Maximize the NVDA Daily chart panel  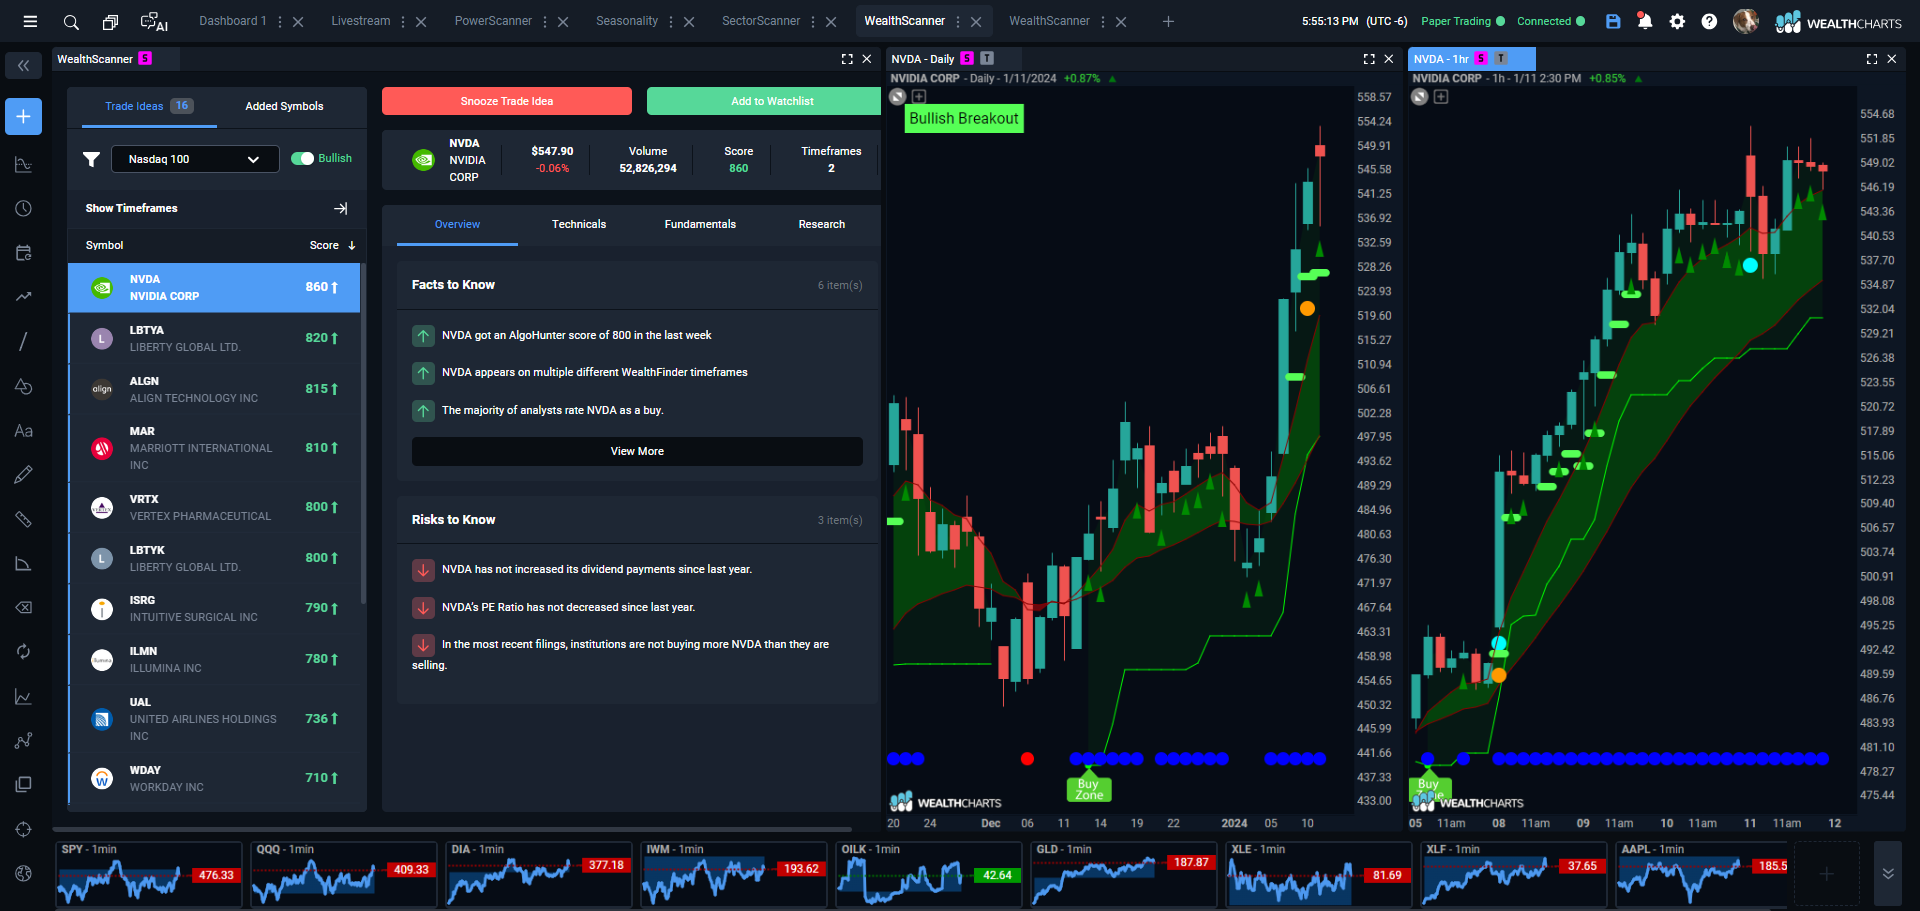1369,59
